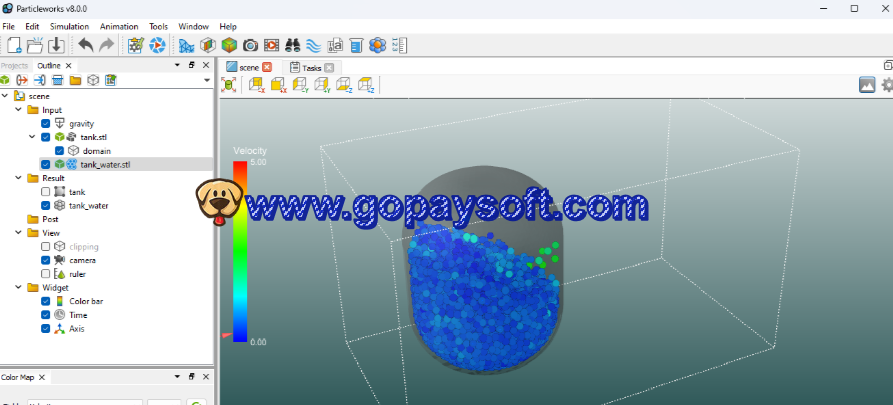
Task: Click the blue beaker icon
Action: click(x=357, y=45)
